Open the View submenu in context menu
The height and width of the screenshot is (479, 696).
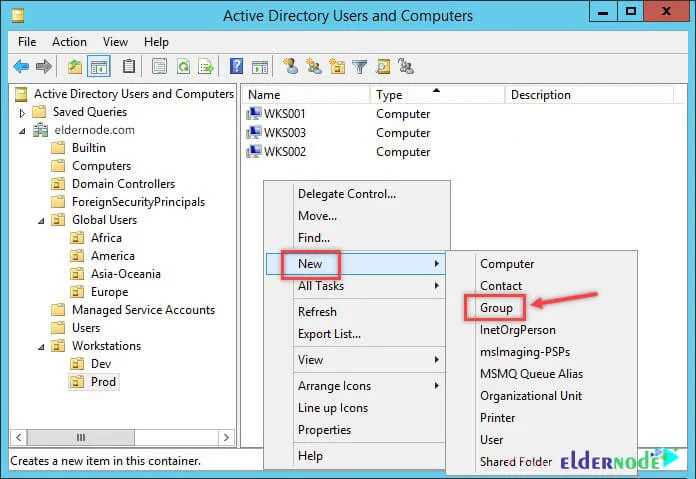click(x=356, y=360)
